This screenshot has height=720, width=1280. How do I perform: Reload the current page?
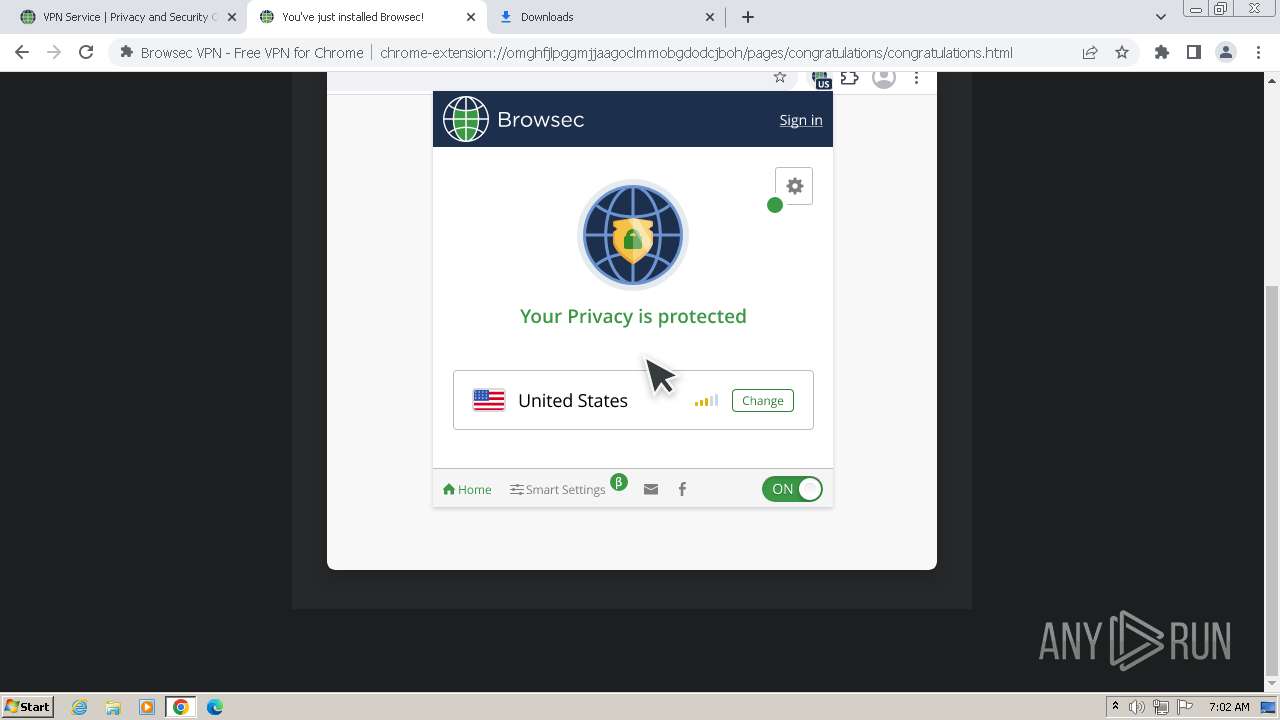[86, 53]
